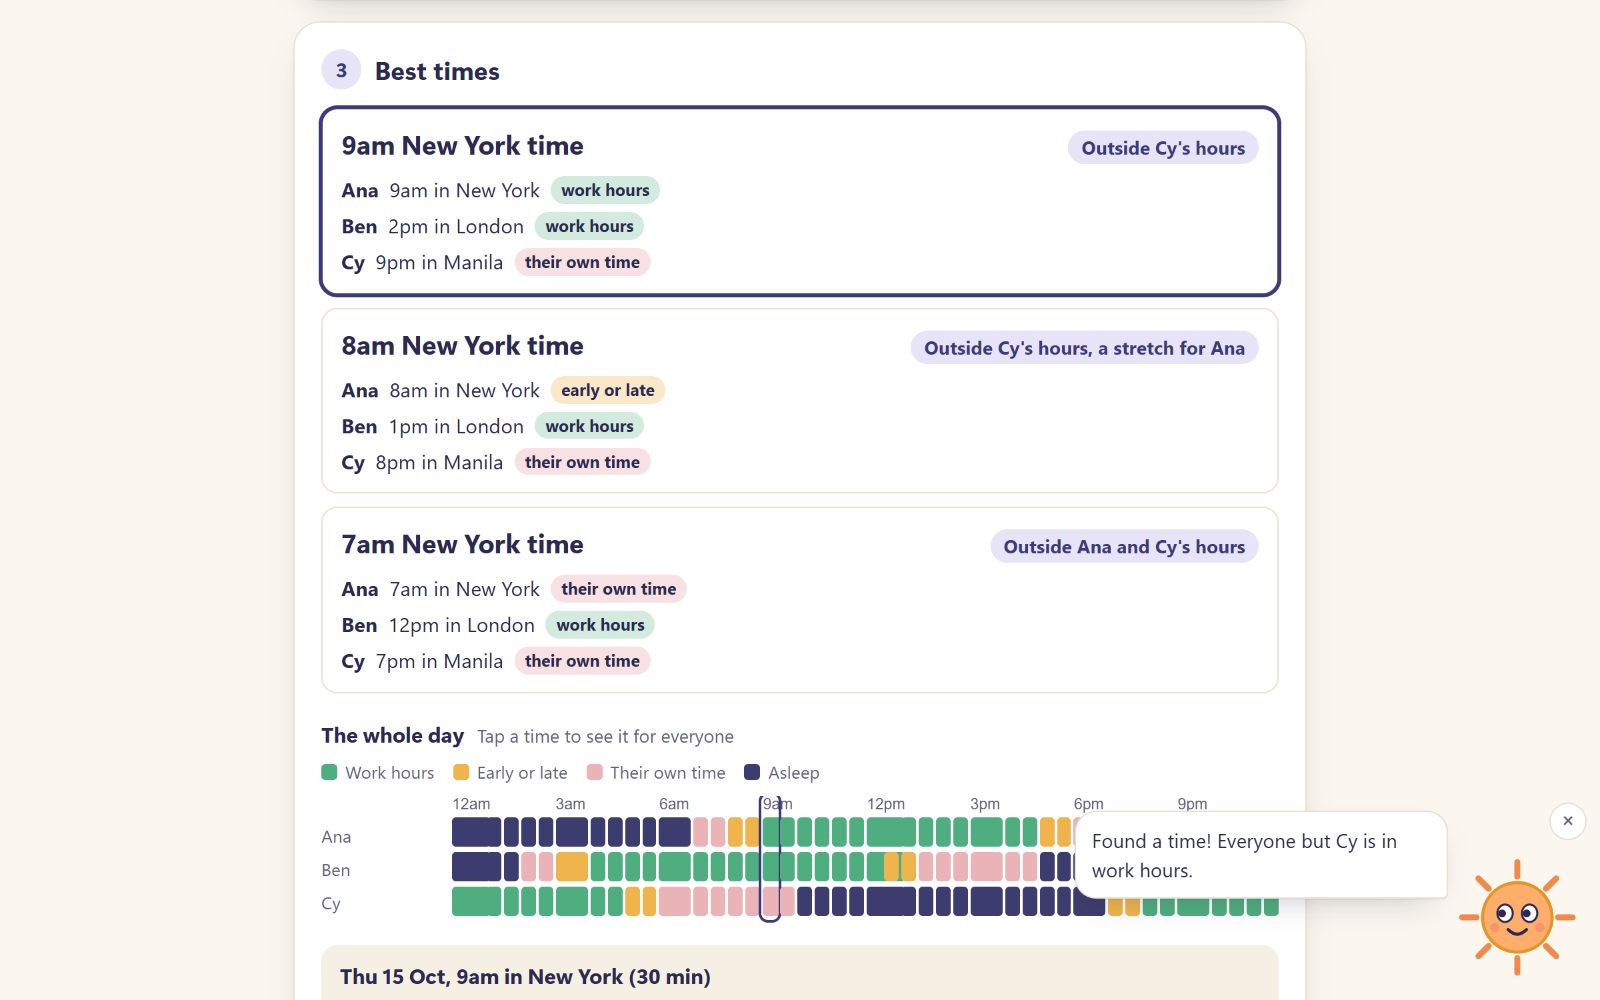
Task: Click 'their own time' tag beside 7am in New York
Action: [618, 589]
